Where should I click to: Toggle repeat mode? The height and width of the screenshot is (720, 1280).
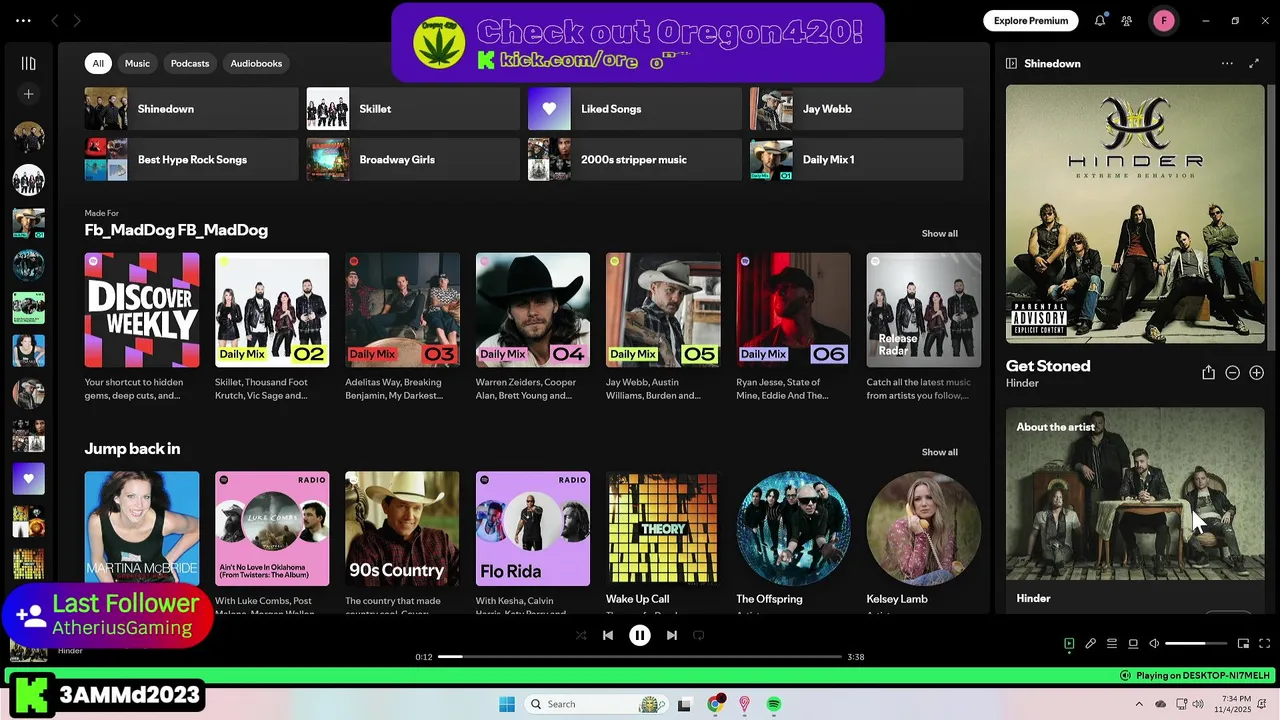click(x=699, y=635)
